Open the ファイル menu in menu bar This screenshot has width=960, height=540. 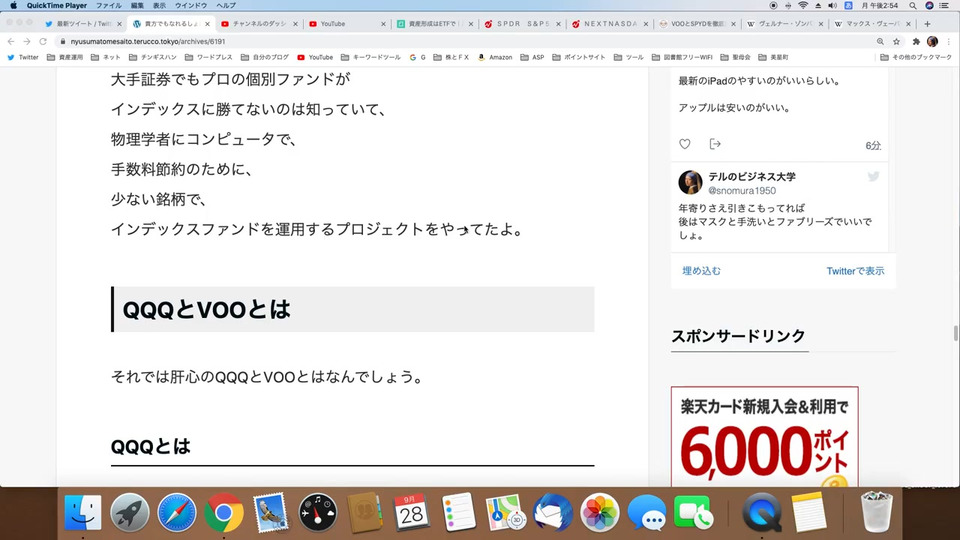coord(108,6)
